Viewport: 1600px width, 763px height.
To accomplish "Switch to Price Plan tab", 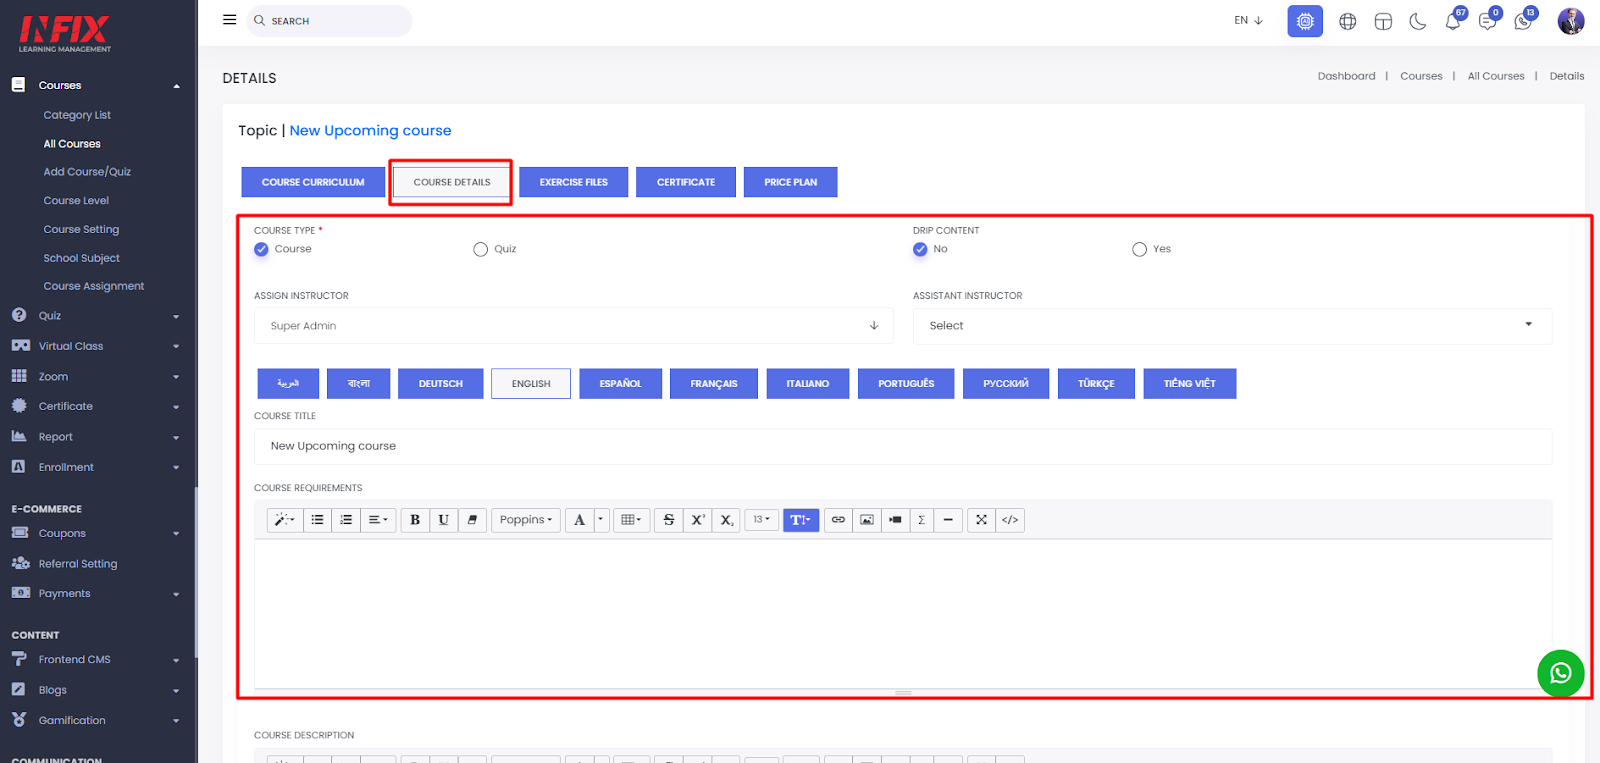I will click(791, 182).
